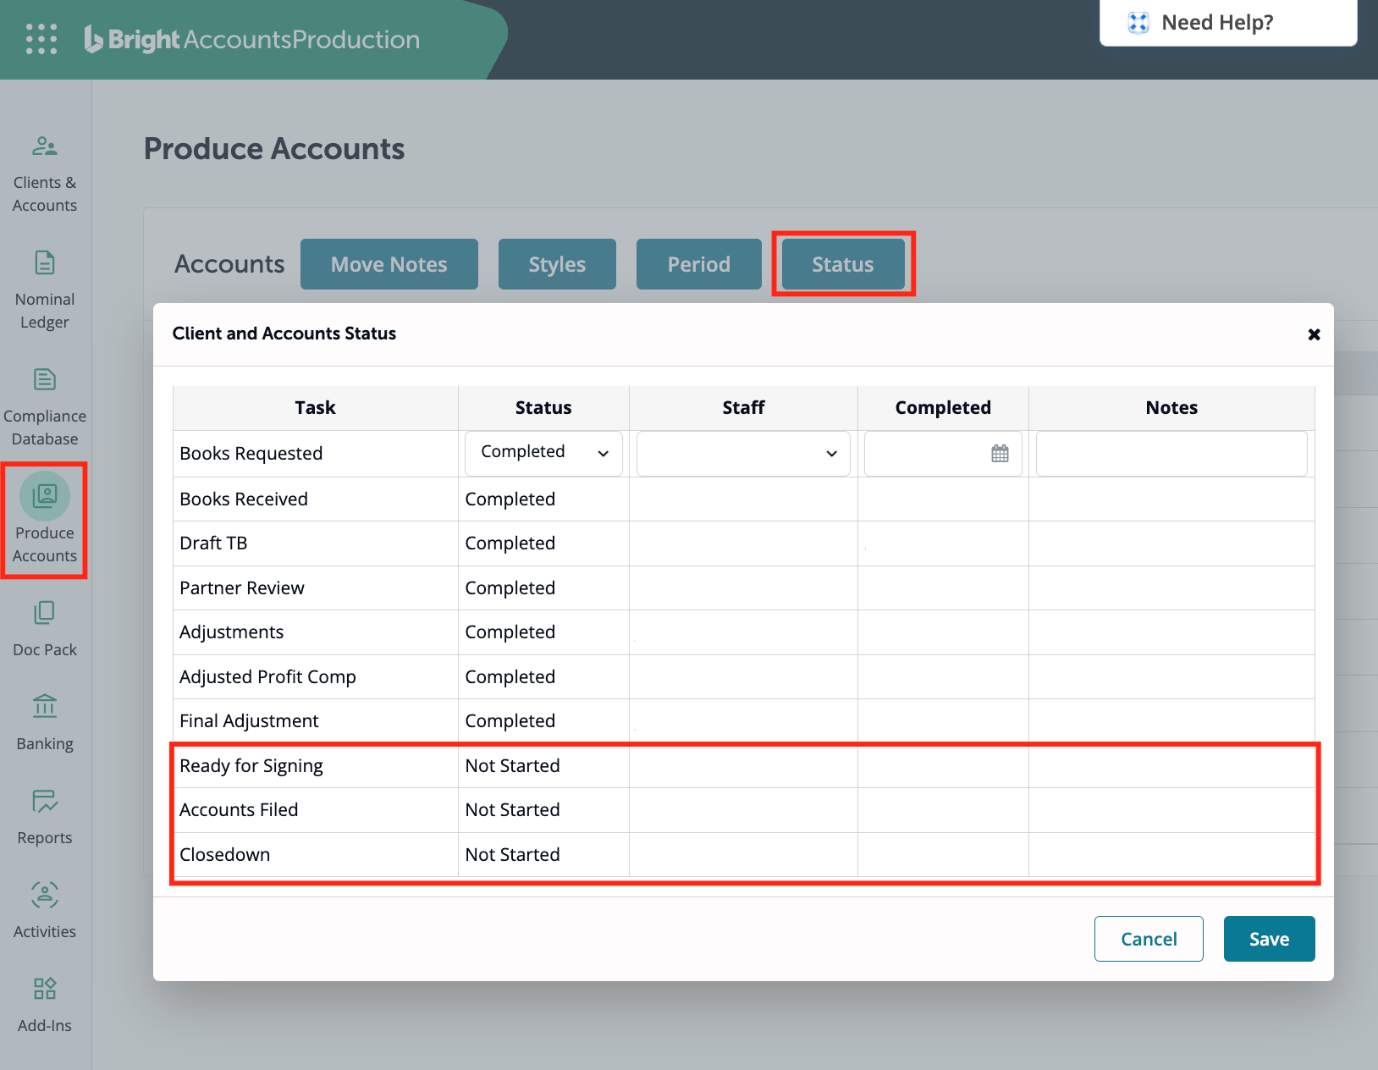Click the Staff column header

click(743, 408)
